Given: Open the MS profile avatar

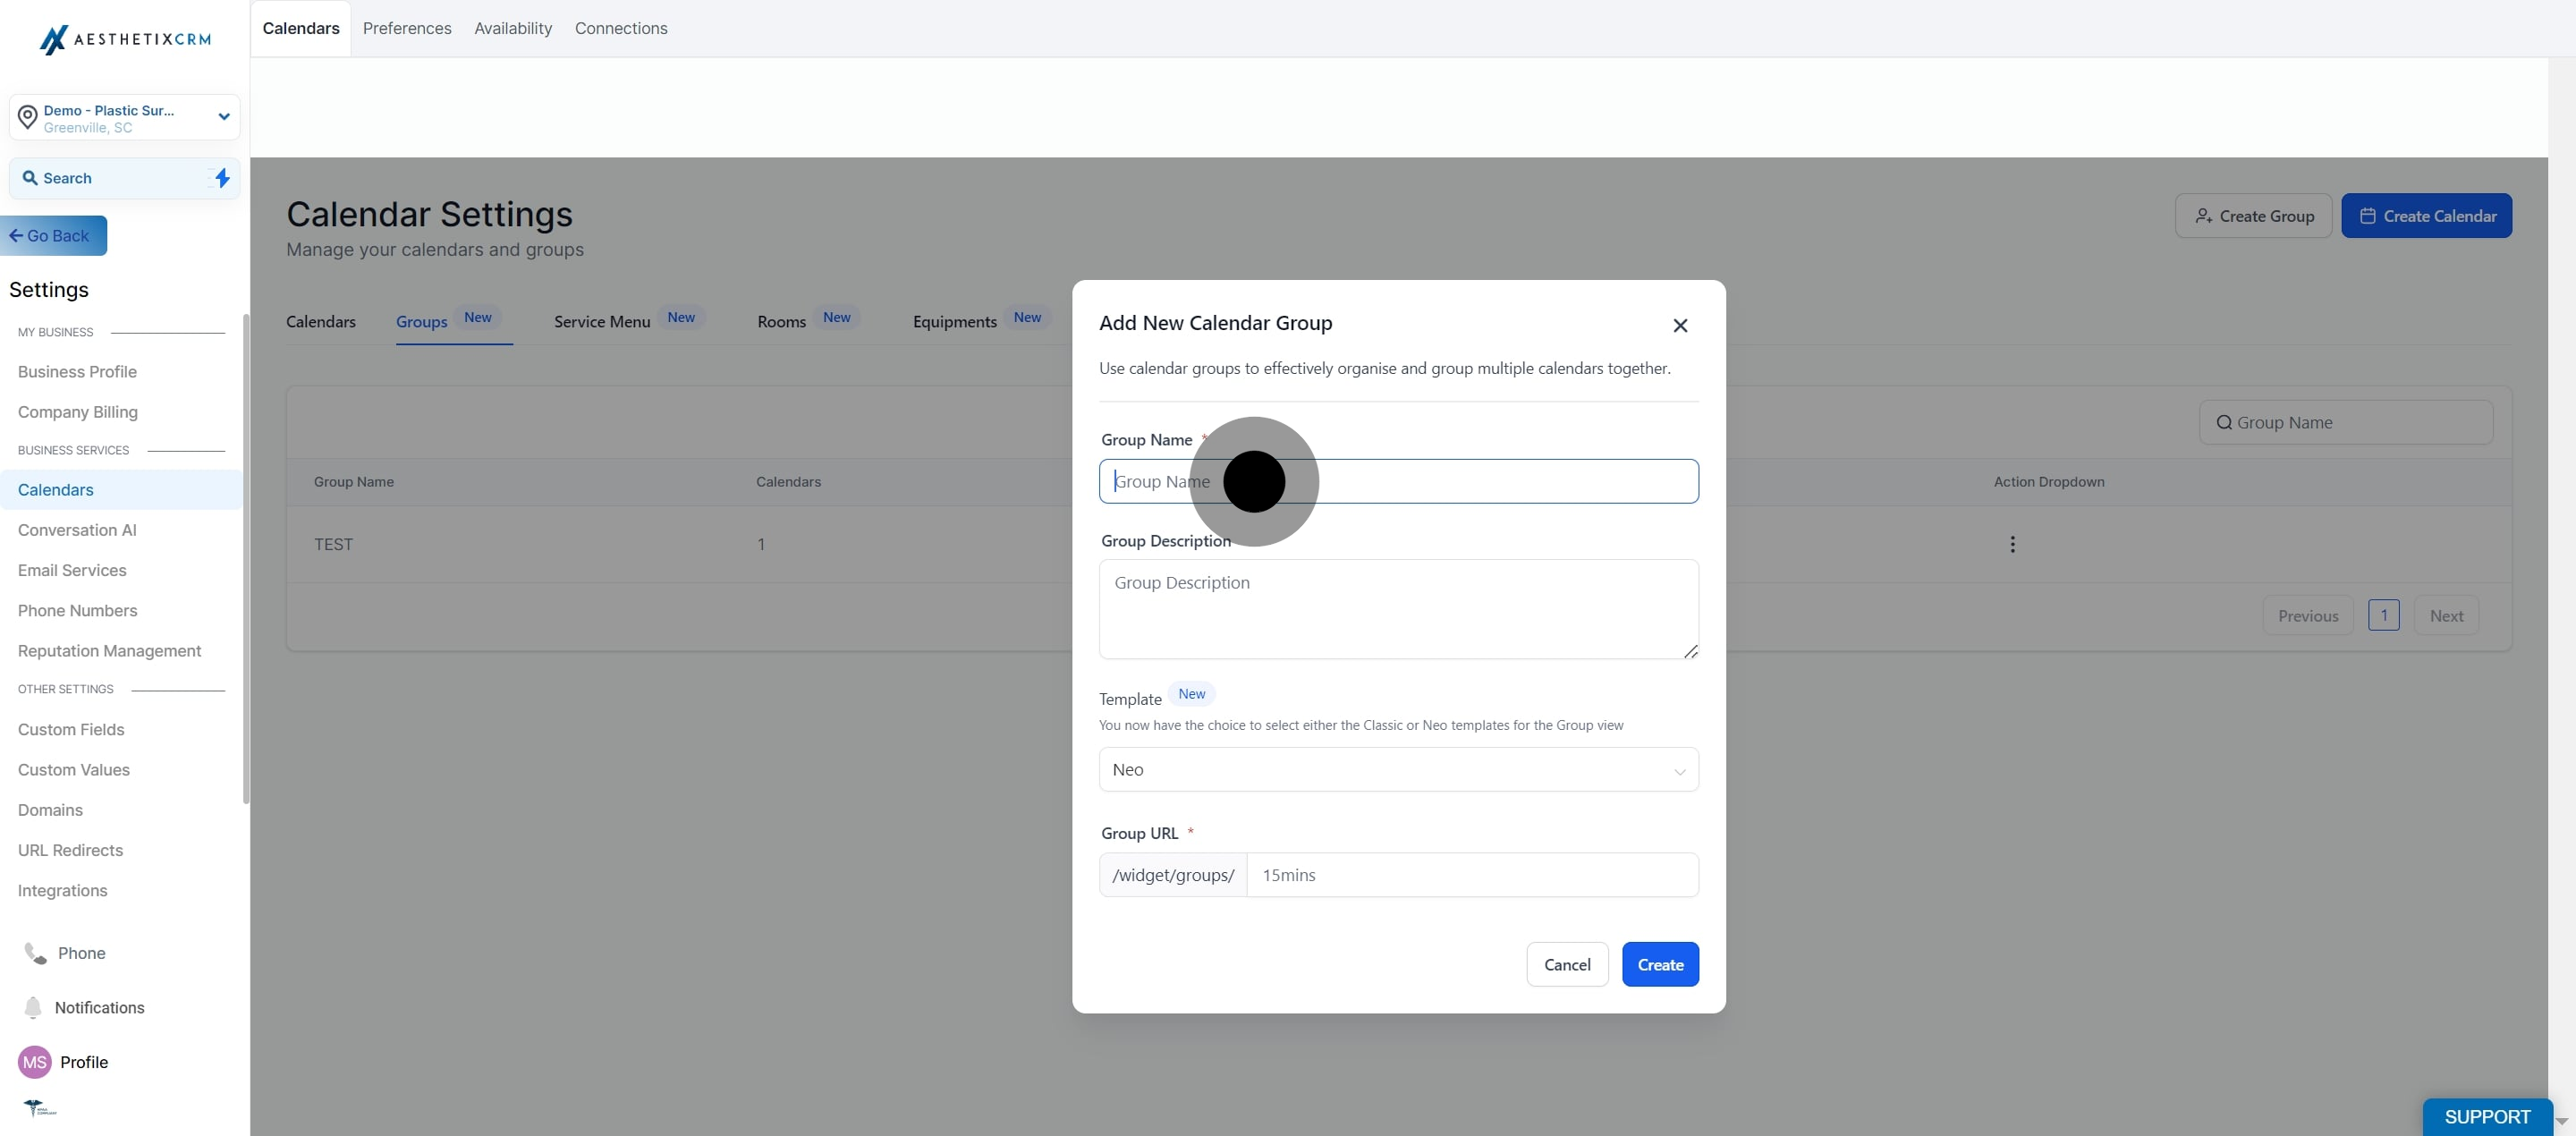Looking at the screenshot, I should [35, 1062].
